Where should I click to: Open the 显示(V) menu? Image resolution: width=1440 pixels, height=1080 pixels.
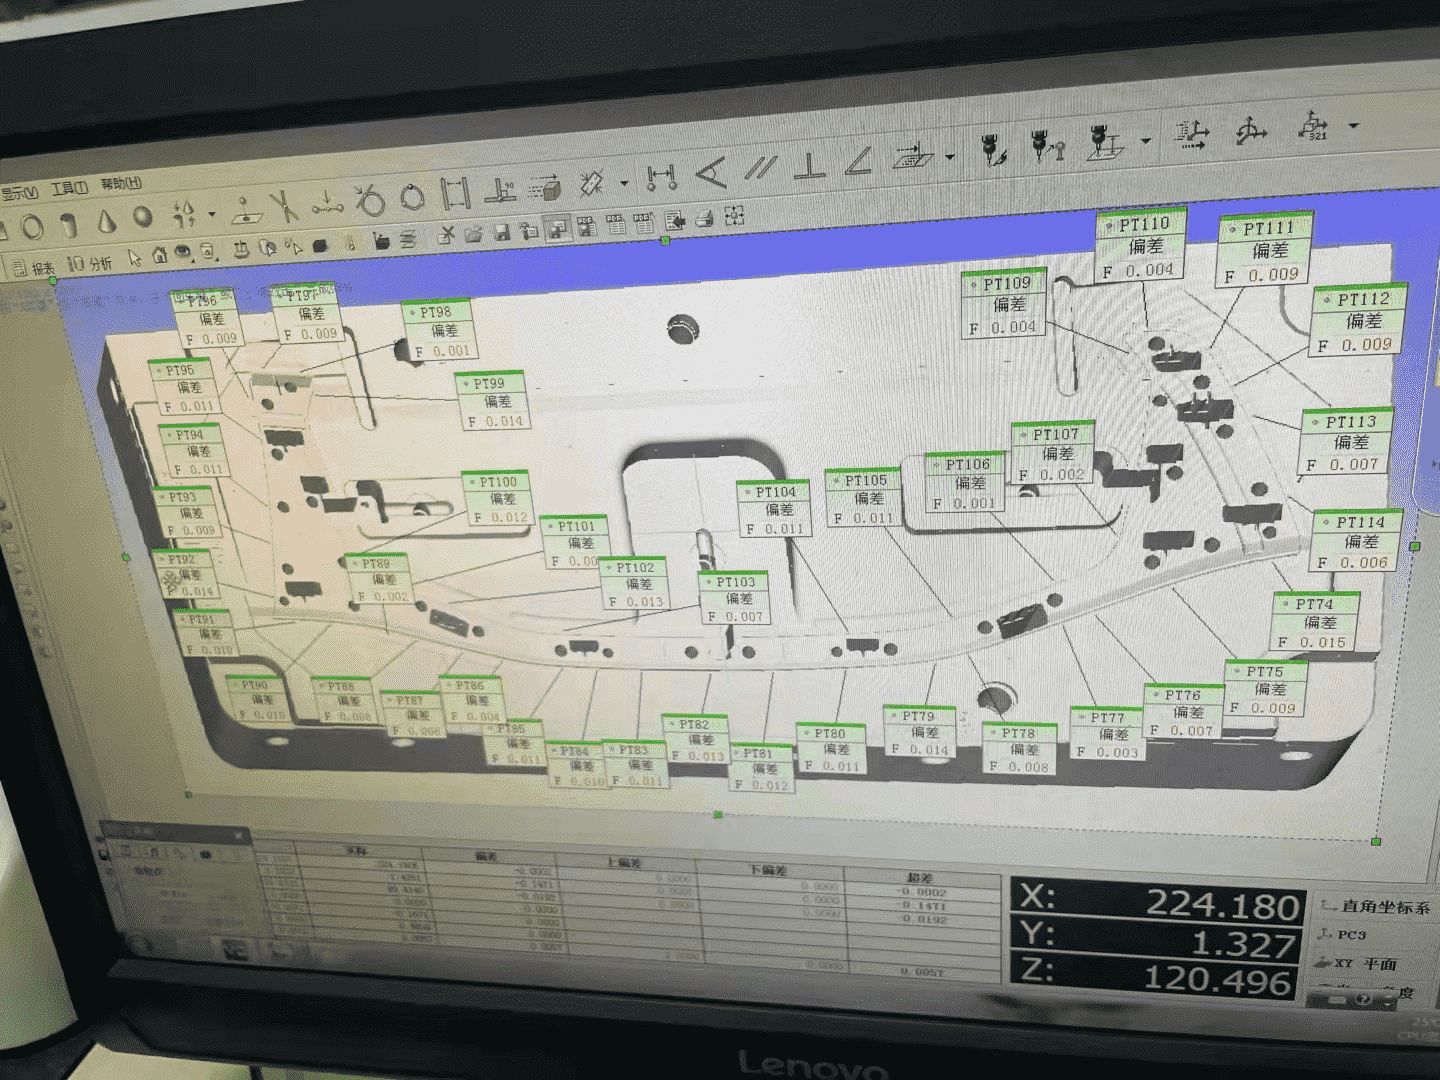click(18, 192)
